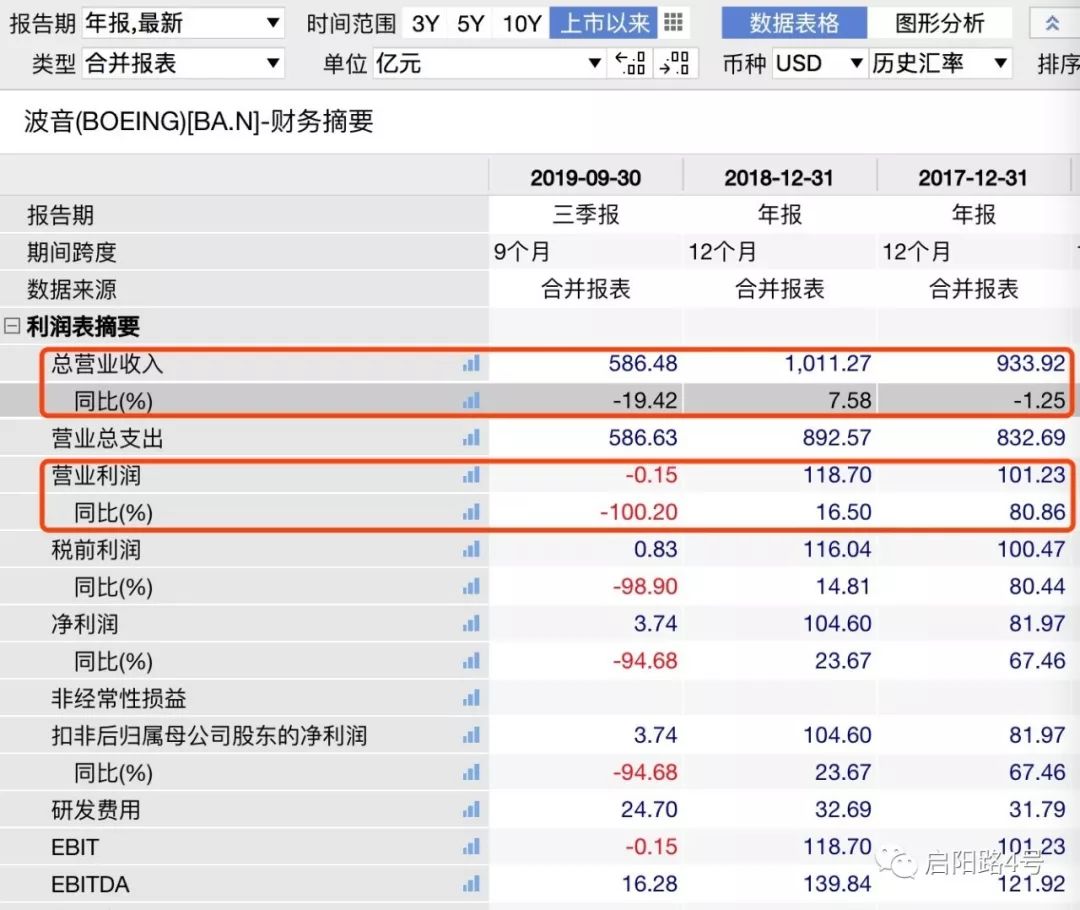Screen dimensions: 1080x910
Task: Collapse the toolbar with double-chevron button
Action: tap(1052, 24)
